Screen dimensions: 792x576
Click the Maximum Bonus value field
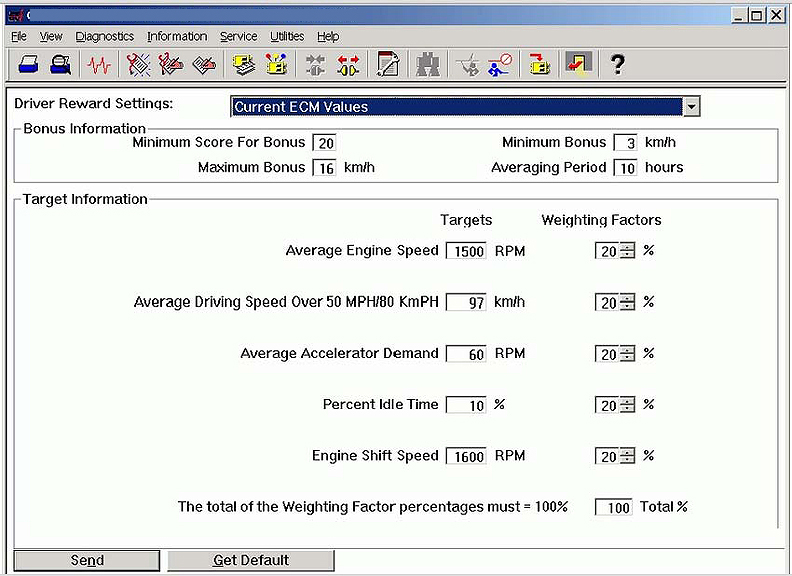325,168
